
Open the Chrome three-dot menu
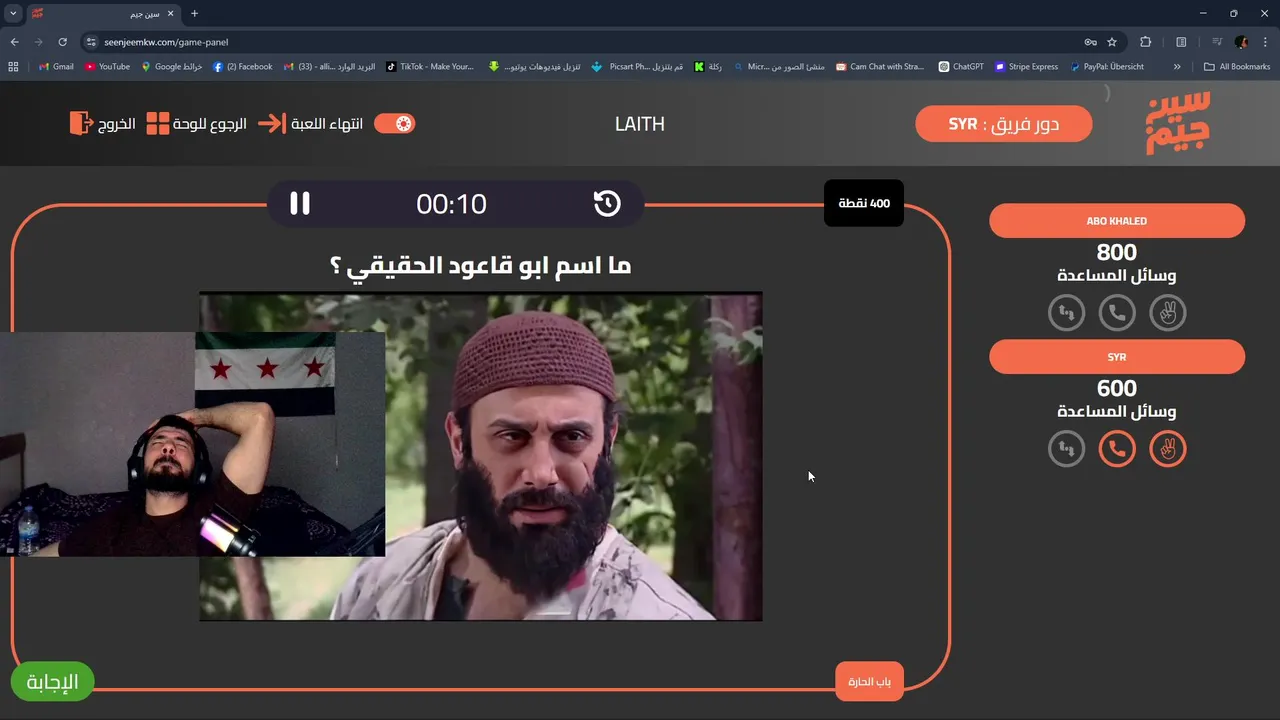coord(1265,42)
